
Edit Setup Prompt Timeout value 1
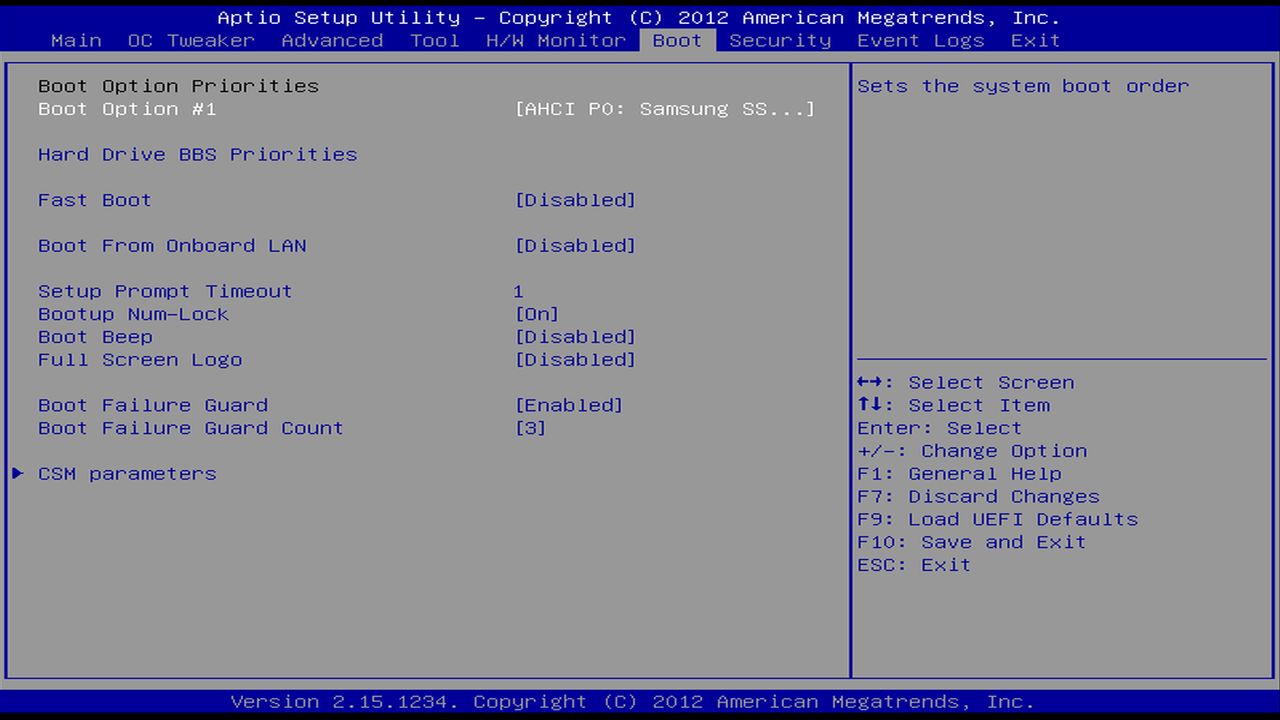tap(518, 291)
